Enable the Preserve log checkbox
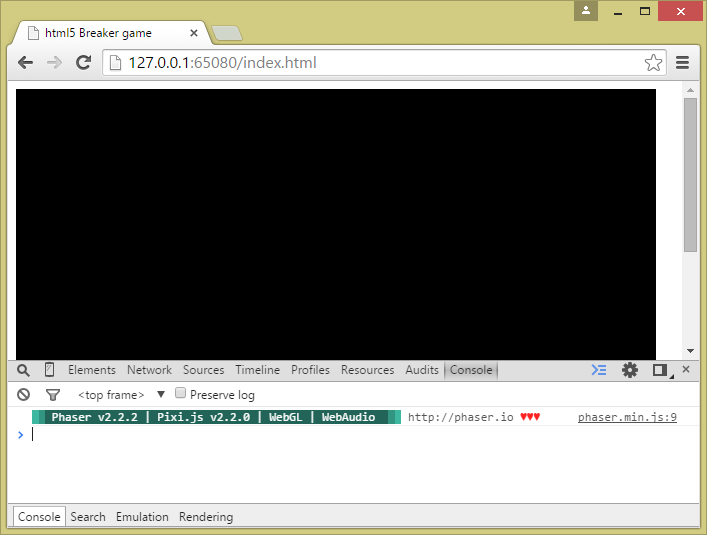The image size is (707, 535). (x=180, y=393)
